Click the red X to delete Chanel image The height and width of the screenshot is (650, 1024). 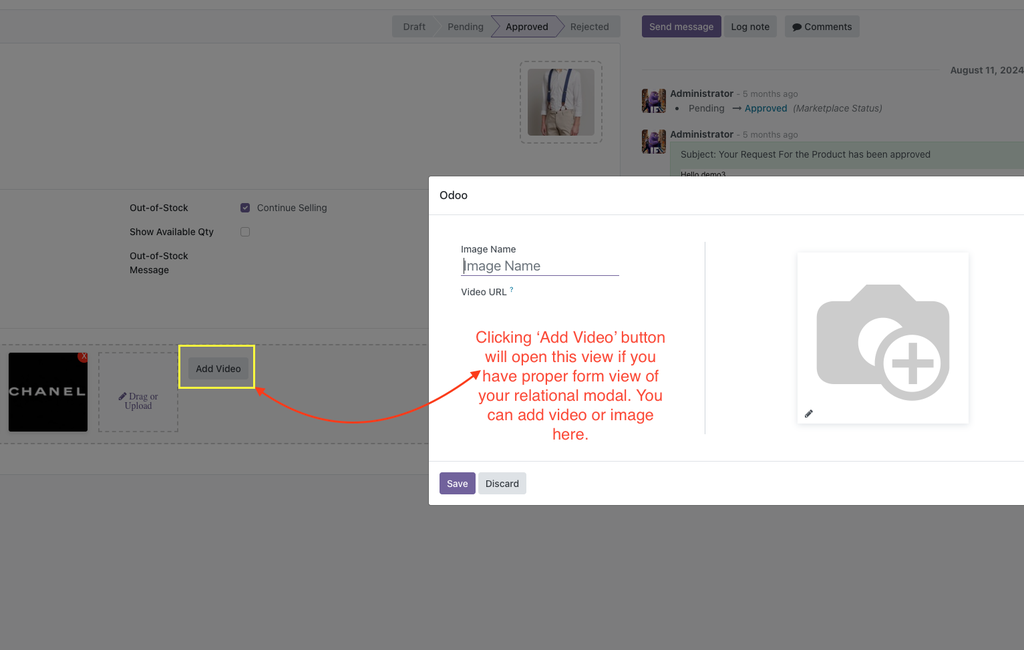[x=82, y=356]
